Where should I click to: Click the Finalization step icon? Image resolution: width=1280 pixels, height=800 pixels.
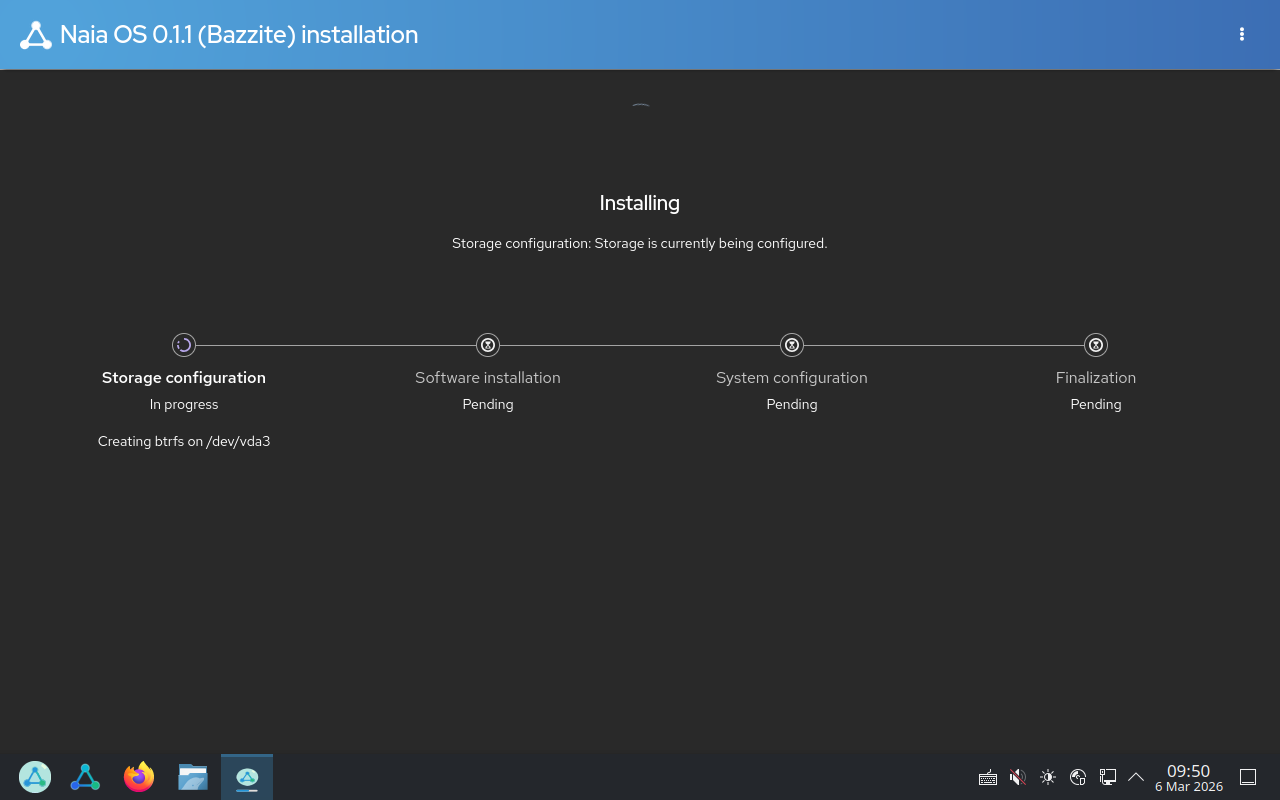pos(1095,345)
